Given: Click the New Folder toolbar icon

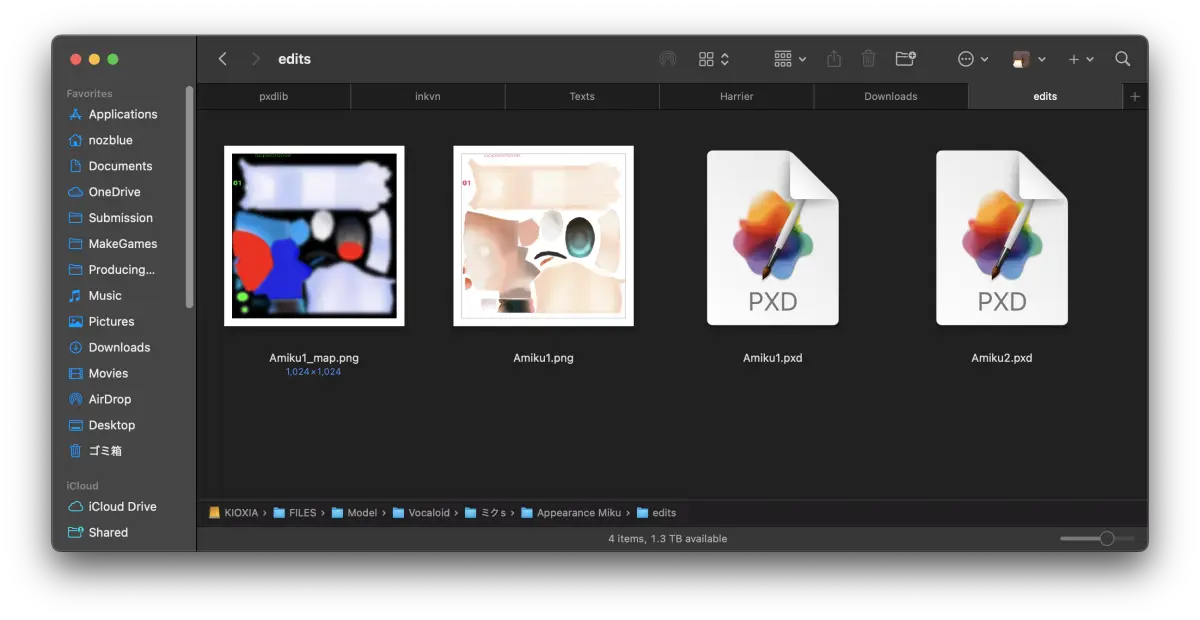Looking at the screenshot, I should point(906,59).
